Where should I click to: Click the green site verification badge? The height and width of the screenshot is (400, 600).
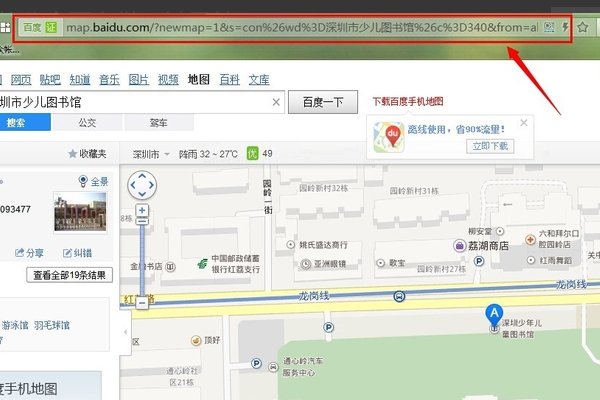tap(51, 27)
